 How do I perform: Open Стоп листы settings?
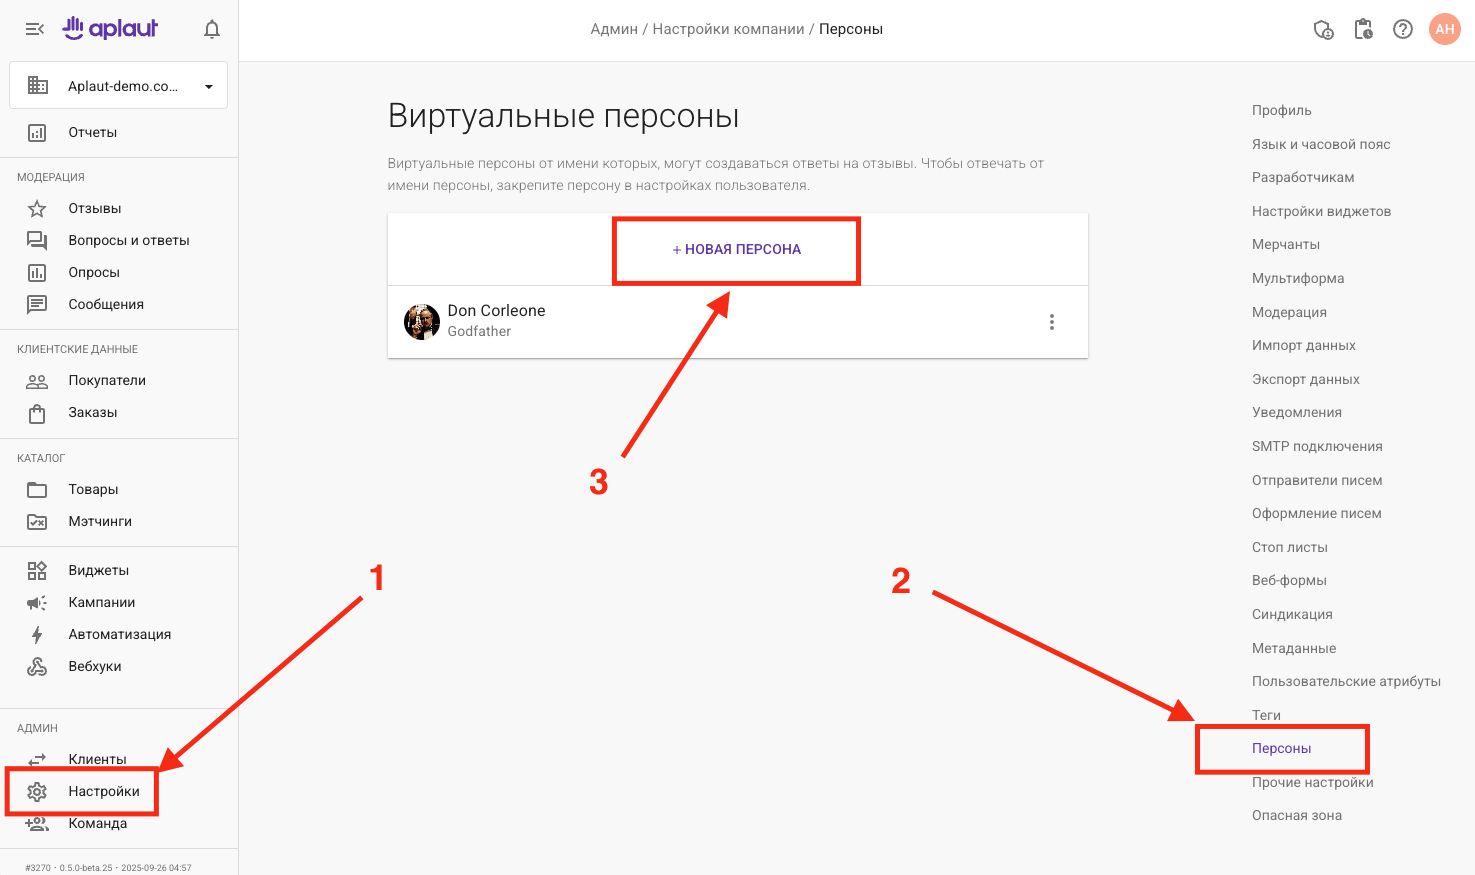click(1290, 547)
